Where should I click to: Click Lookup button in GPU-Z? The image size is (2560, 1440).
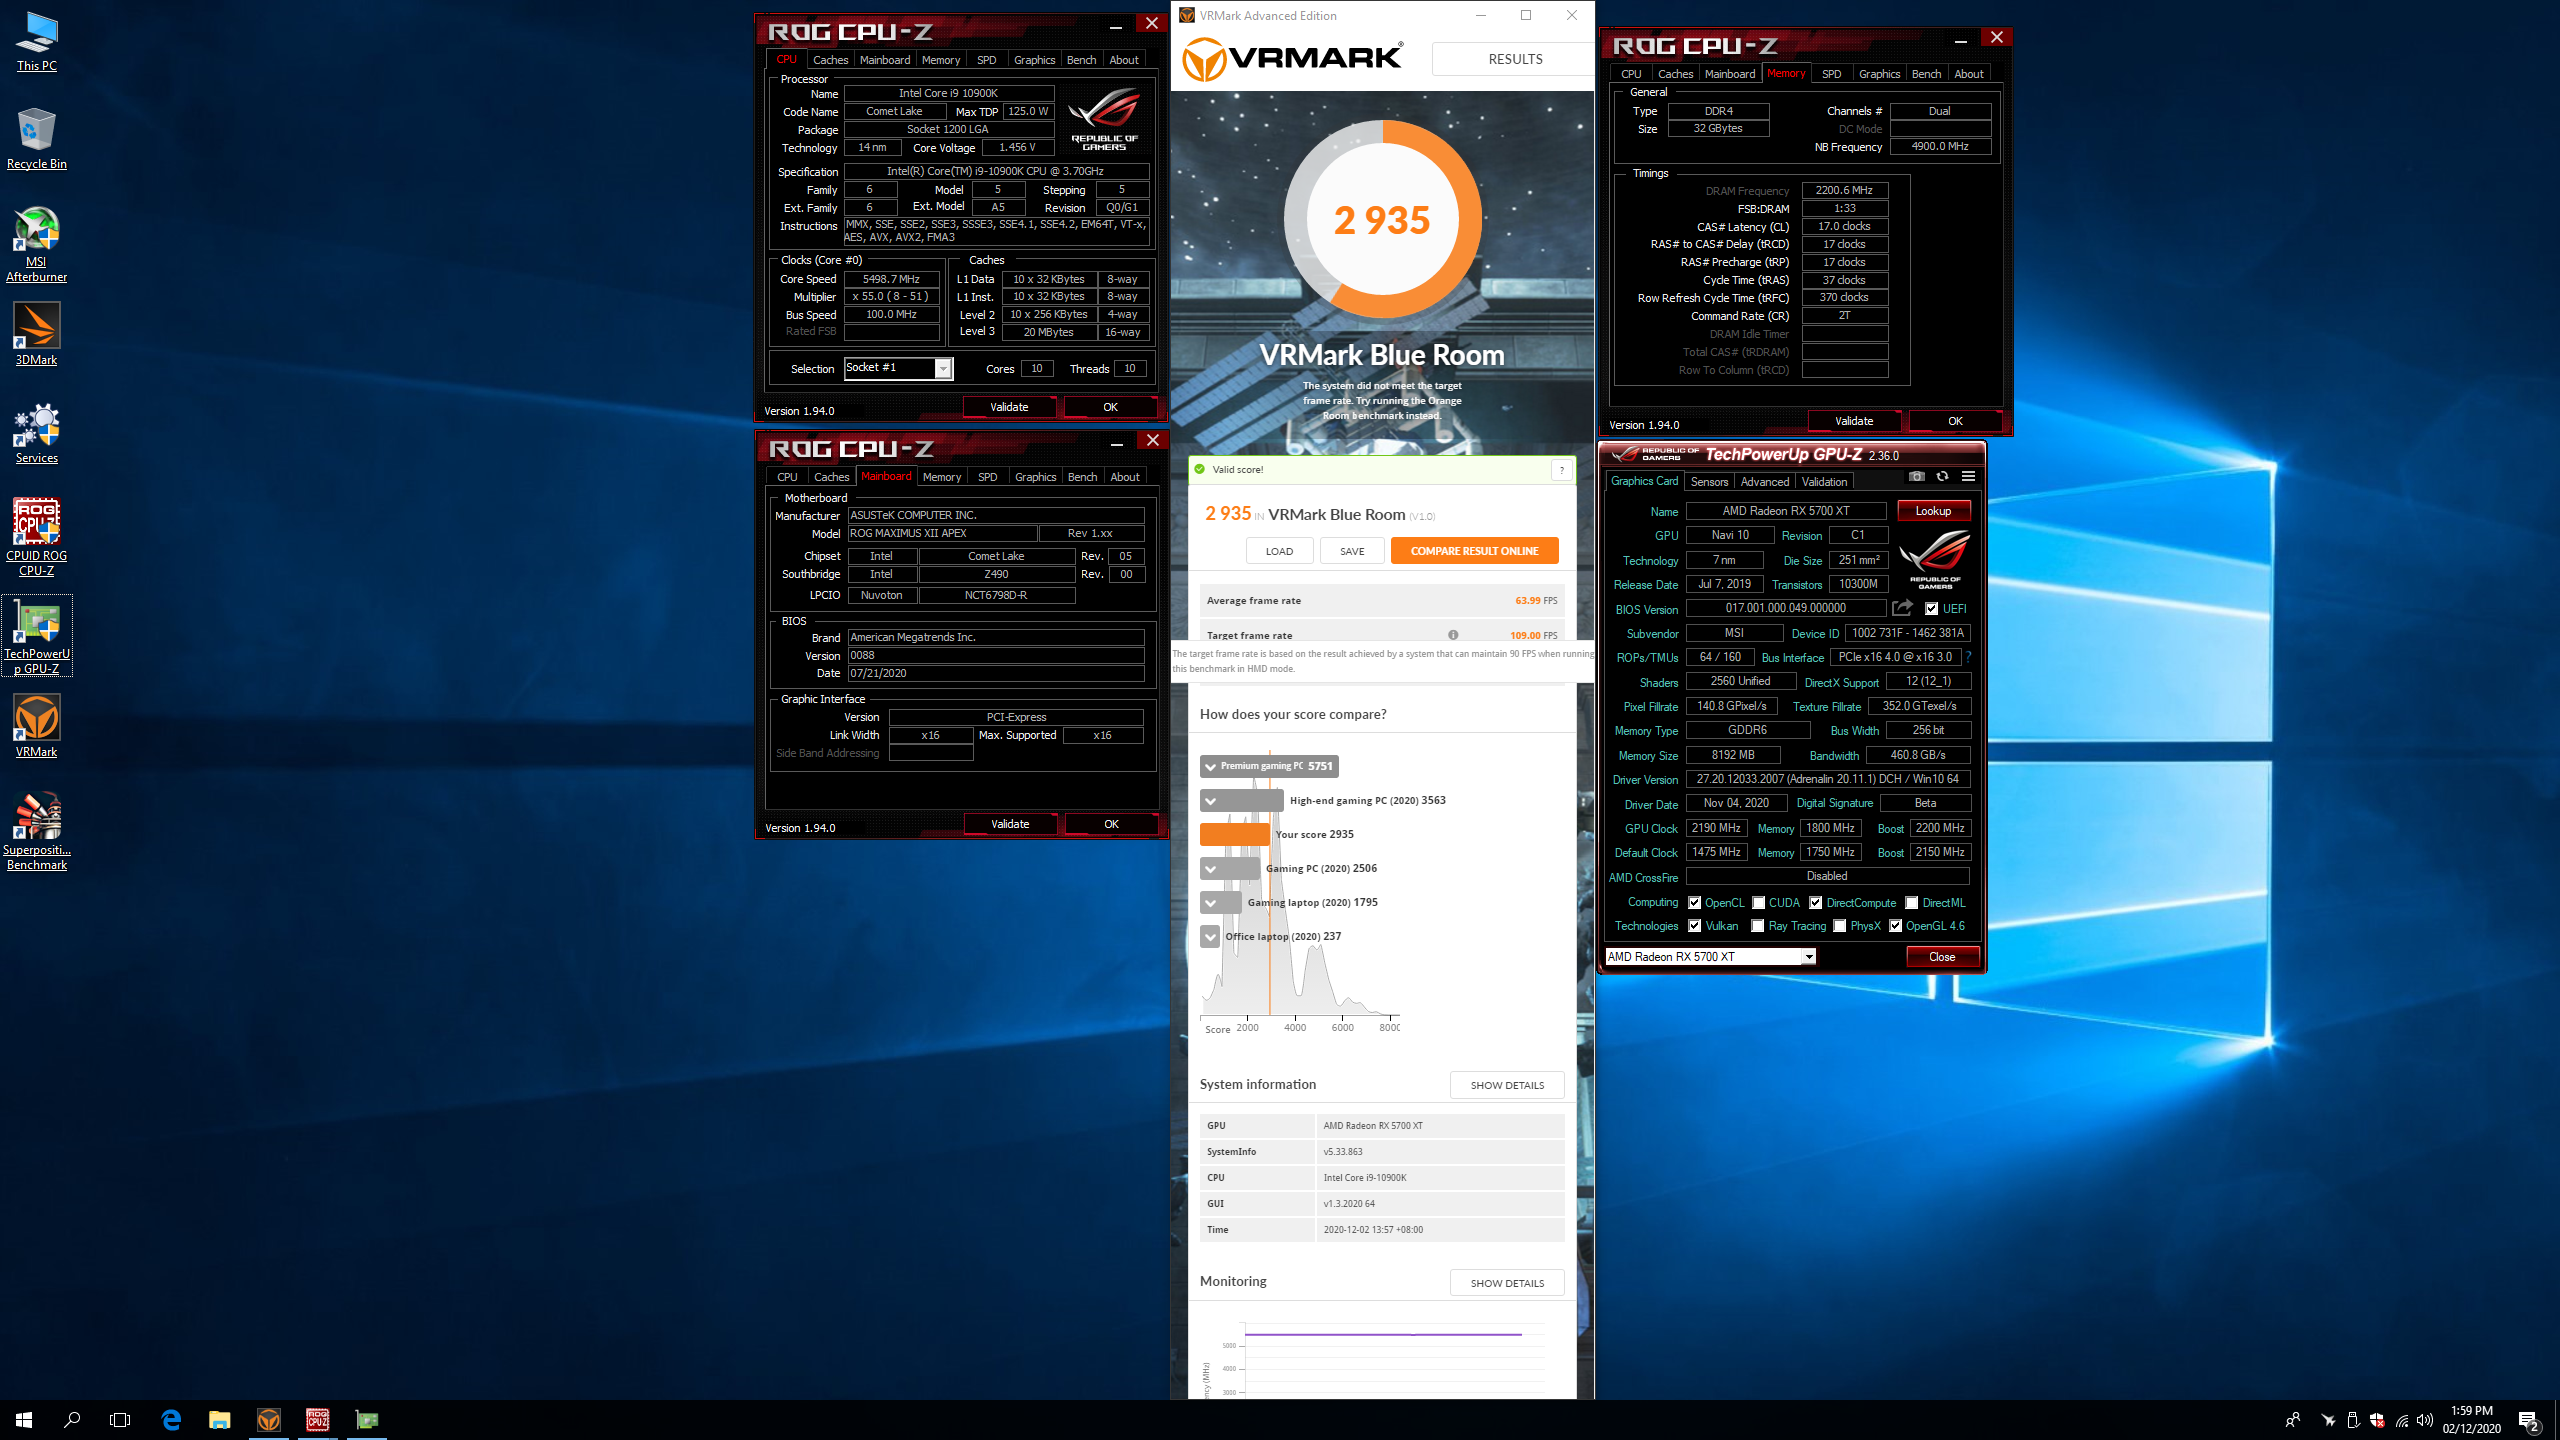point(1933,511)
